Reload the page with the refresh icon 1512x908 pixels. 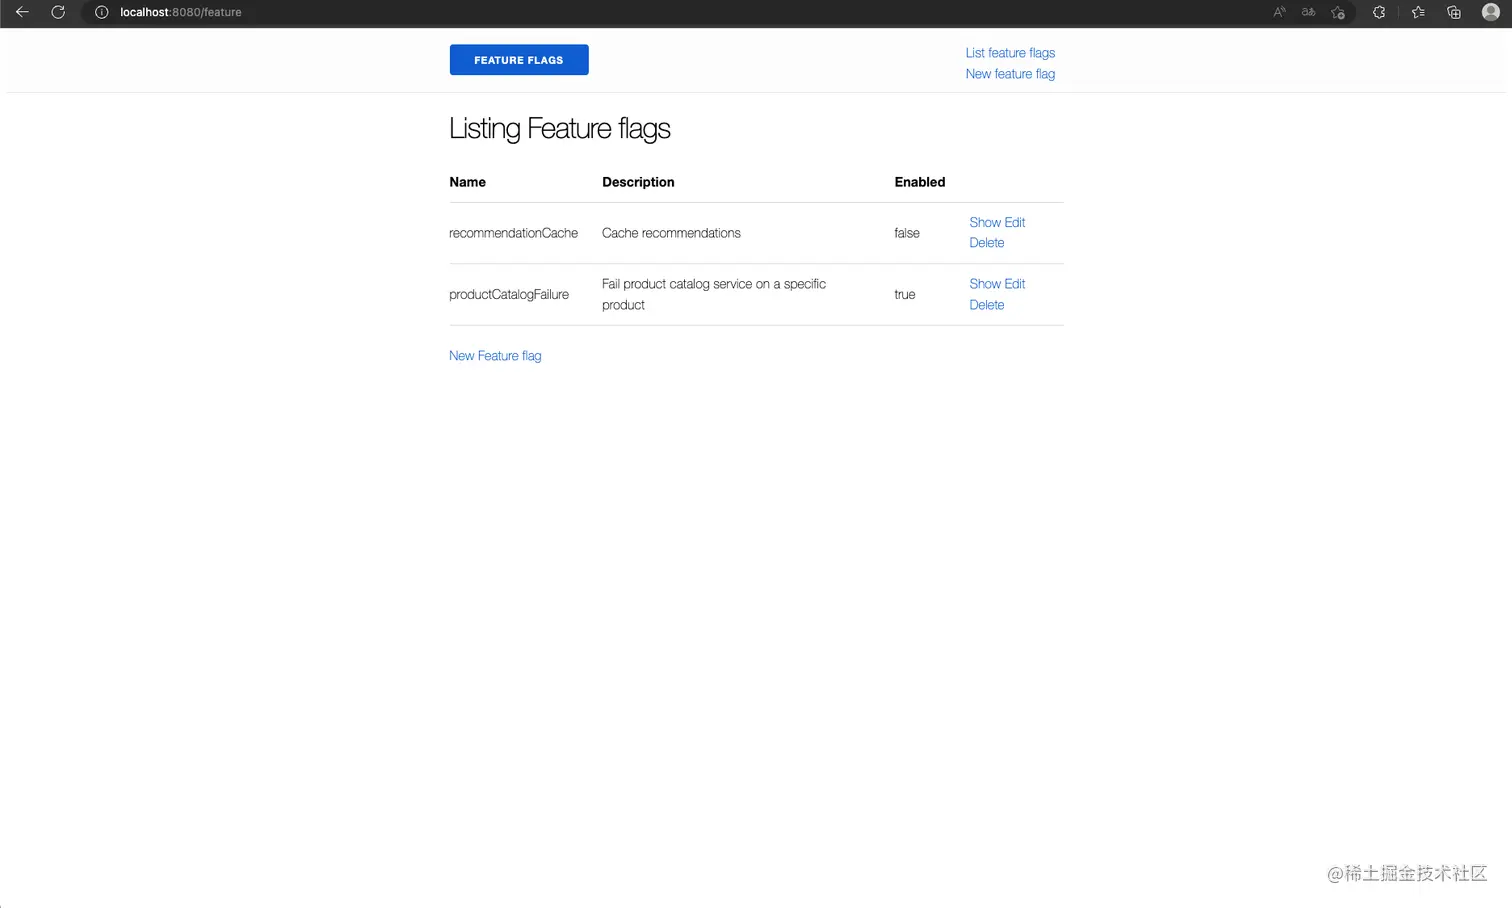58,12
